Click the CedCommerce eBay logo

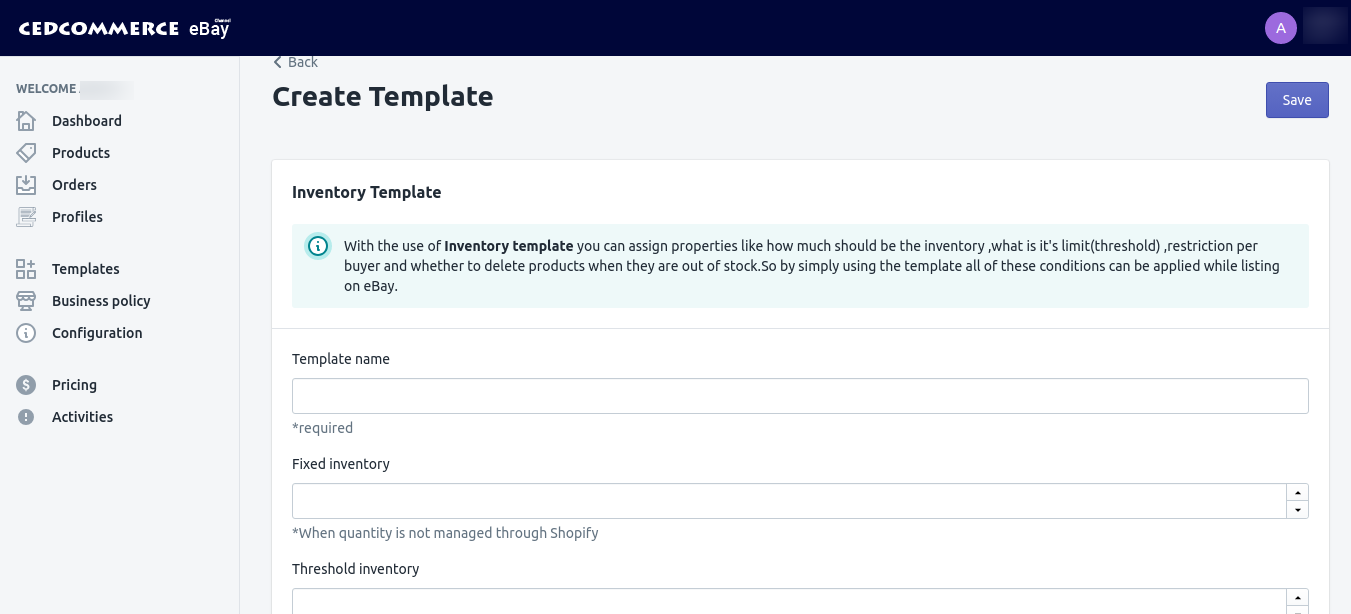click(124, 28)
